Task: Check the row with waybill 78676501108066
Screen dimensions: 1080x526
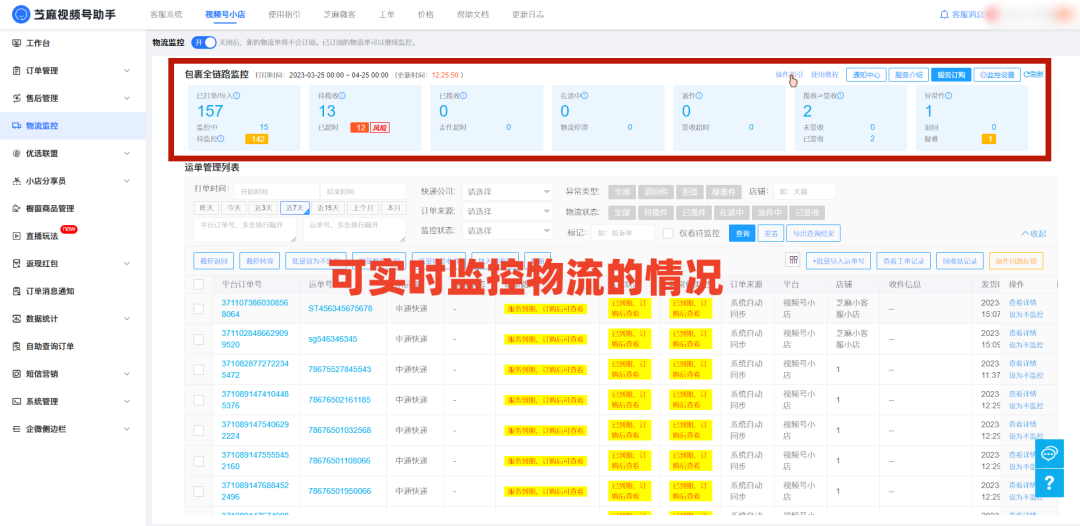Action: [198, 460]
